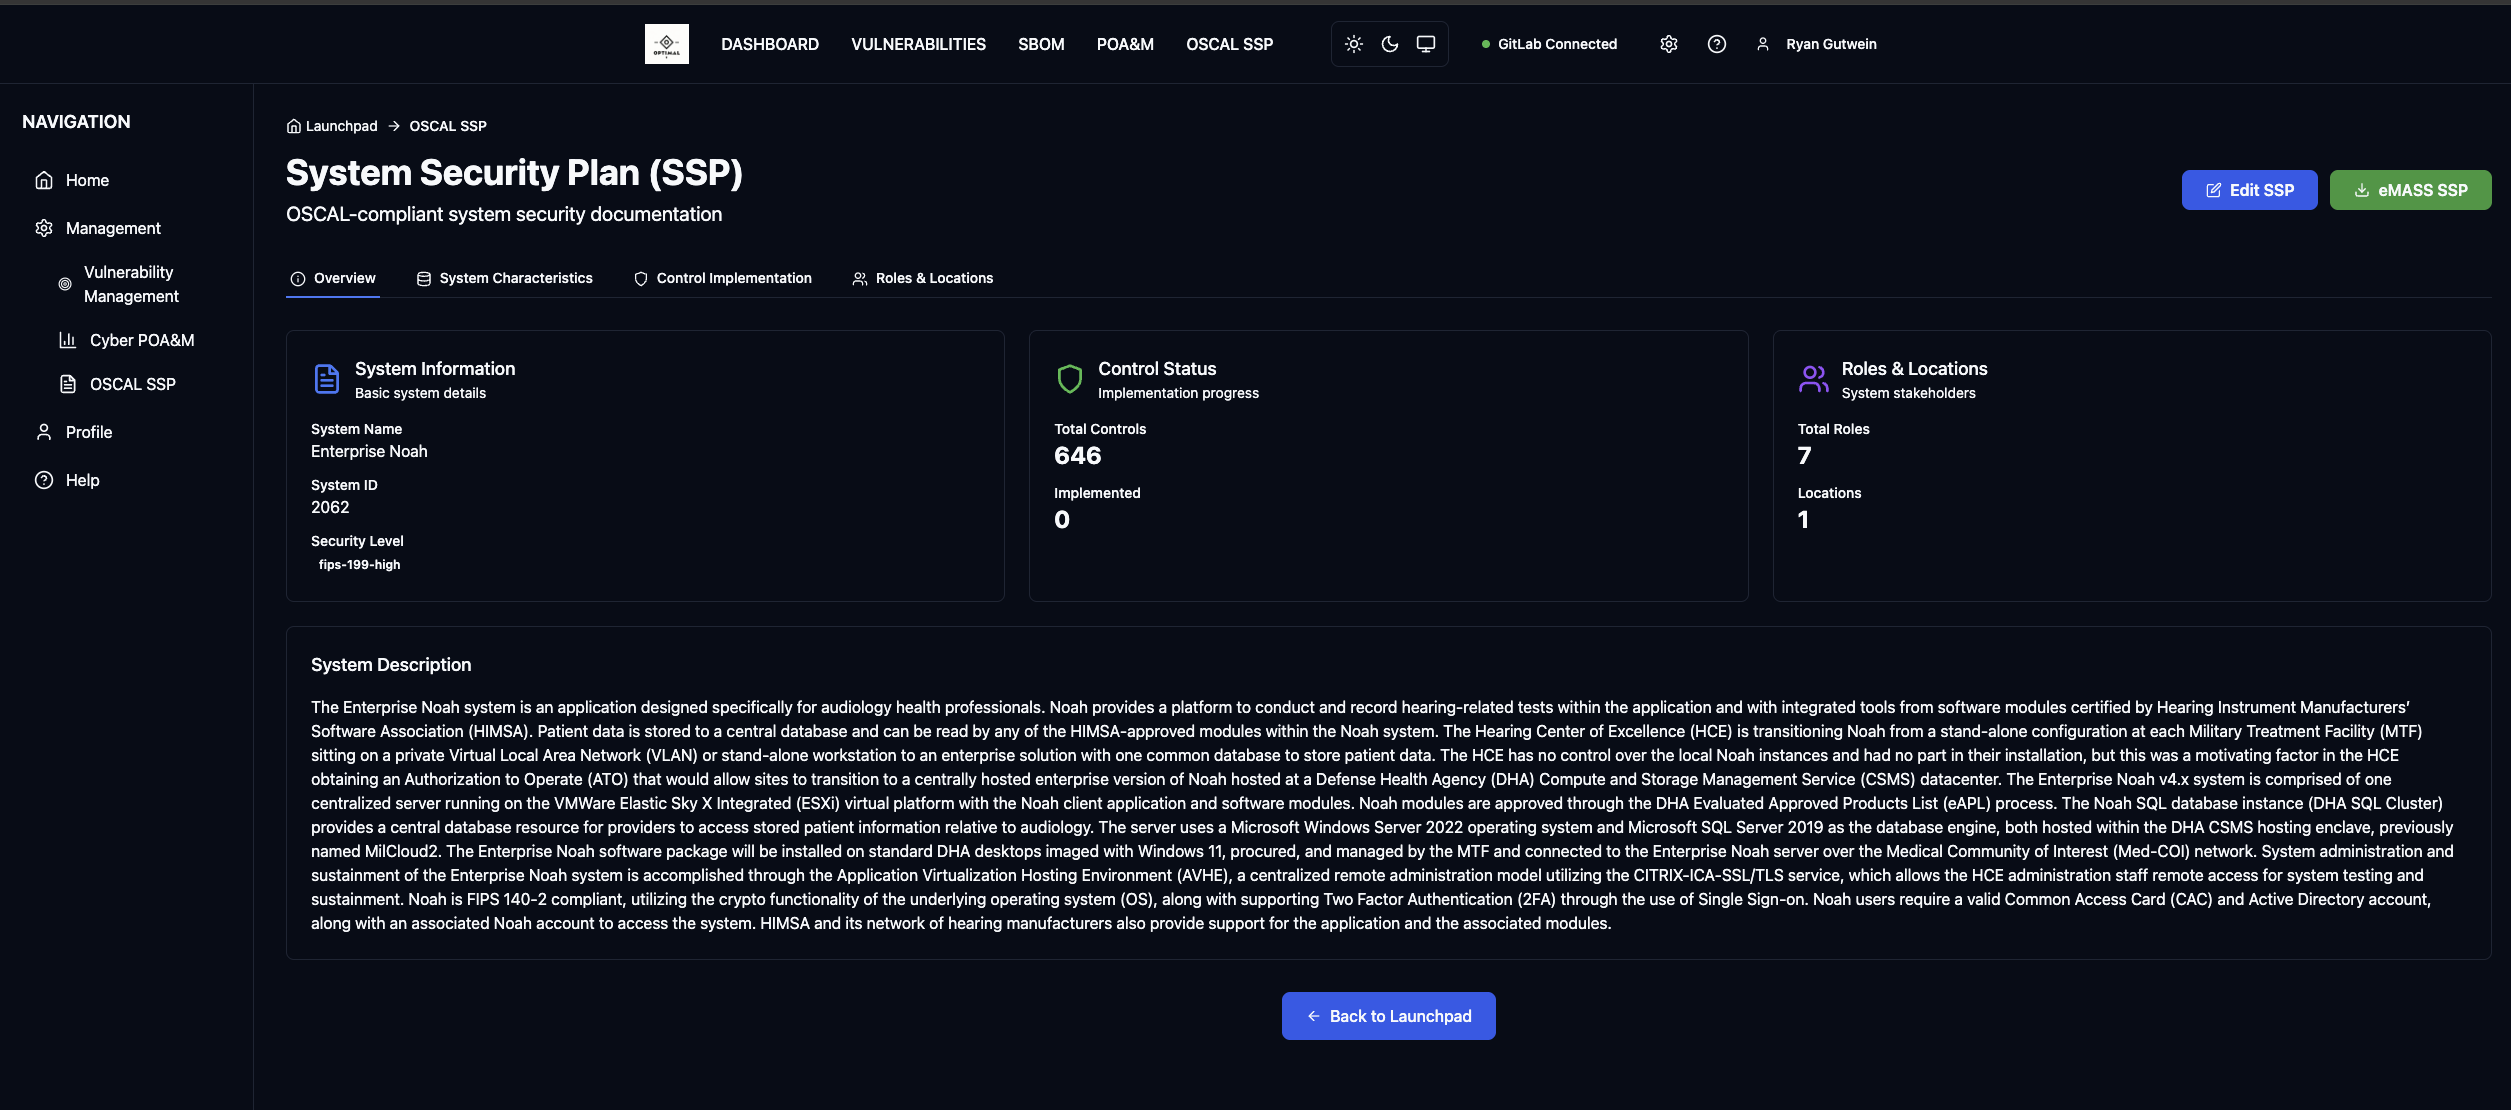
Task: Click the Cyber POA&M chart icon
Action: [x=66, y=340]
